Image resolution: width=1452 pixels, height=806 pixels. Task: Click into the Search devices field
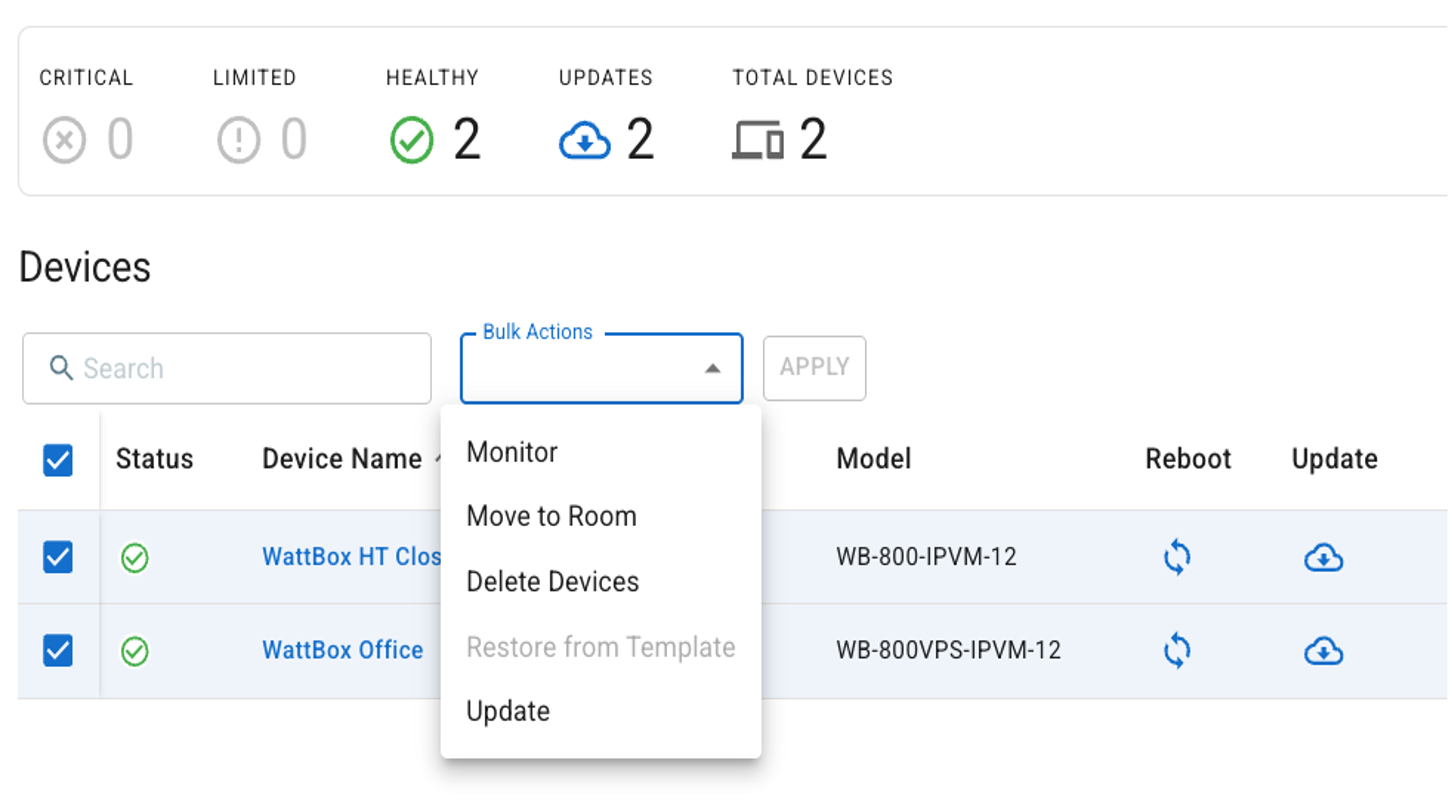pyautogui.click(x=227, y=368)
